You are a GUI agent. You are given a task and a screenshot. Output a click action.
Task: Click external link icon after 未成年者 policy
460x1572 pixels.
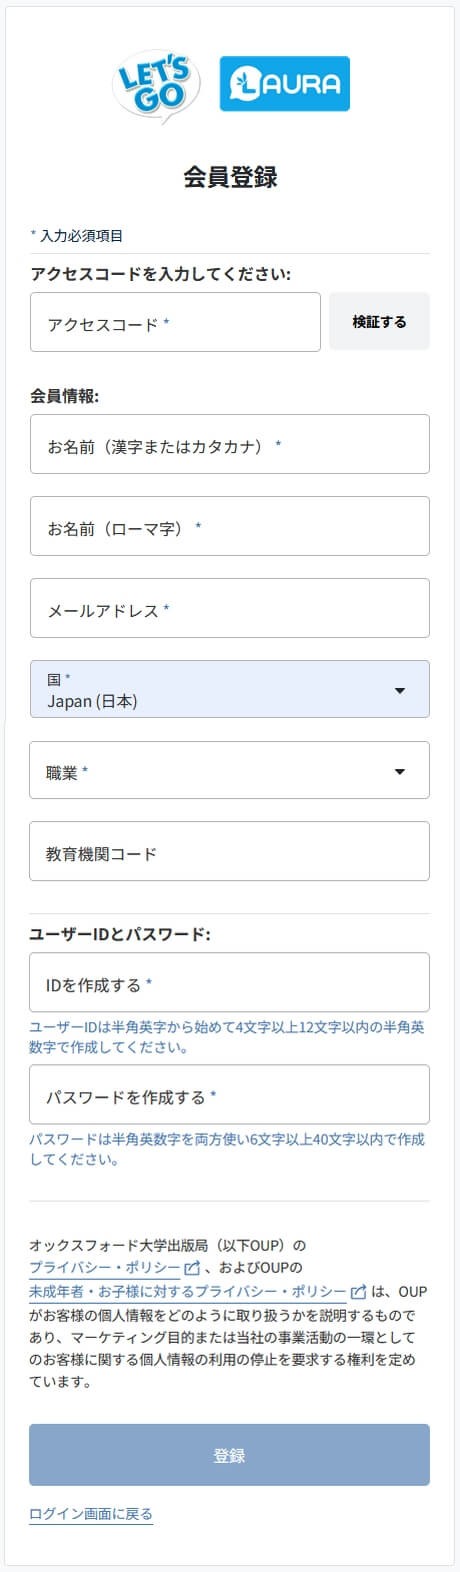358,1291
